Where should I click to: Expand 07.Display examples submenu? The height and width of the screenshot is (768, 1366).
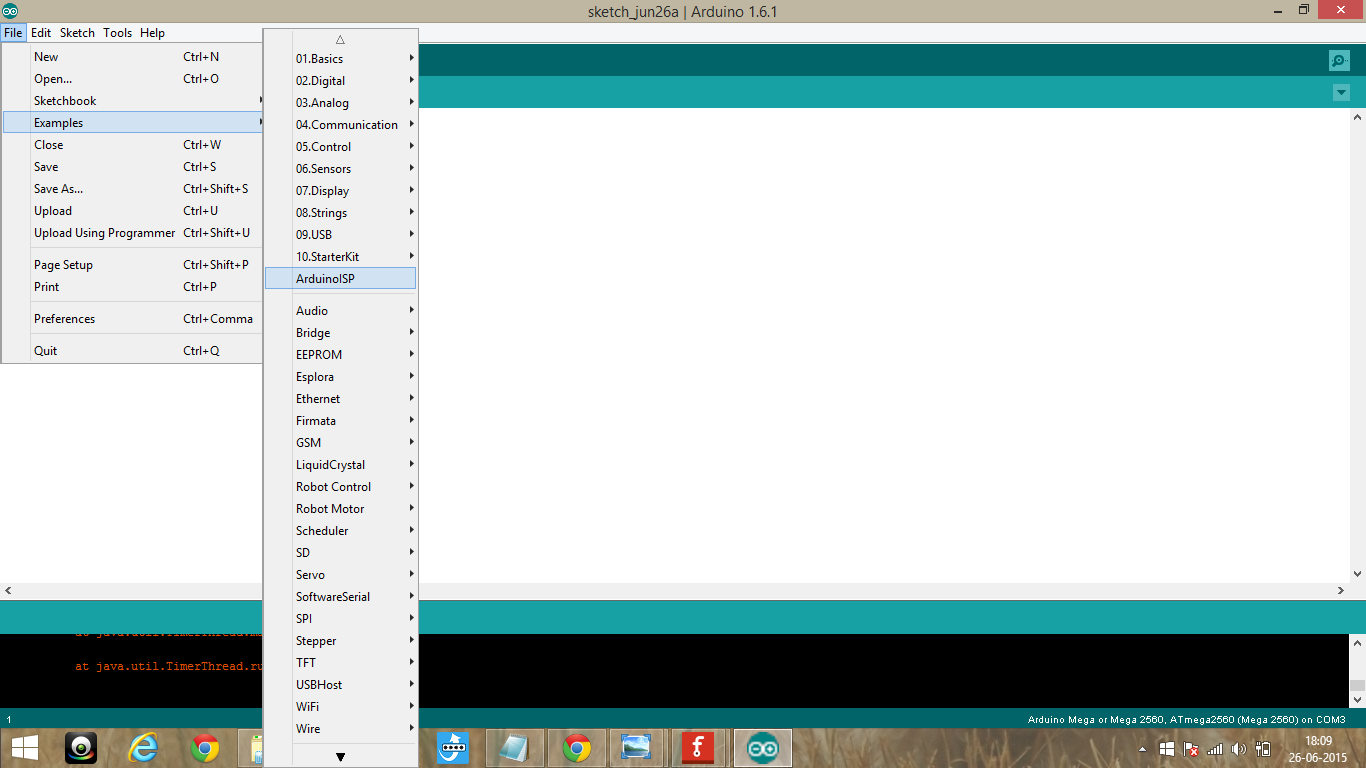coord(340,191)
